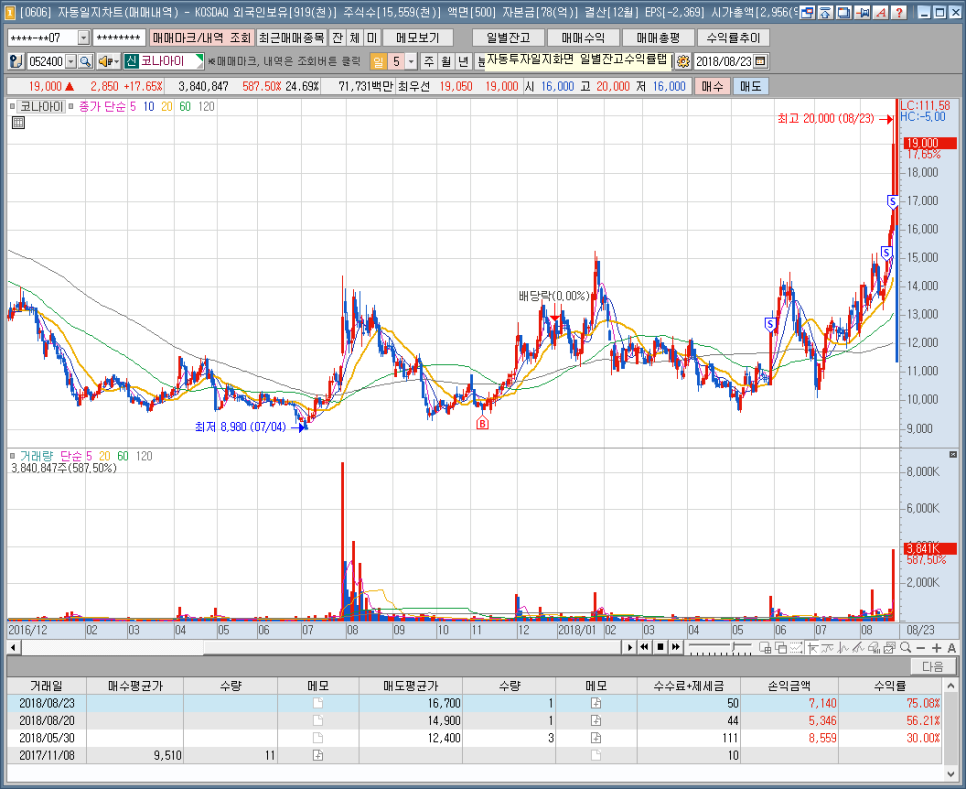Click the stacked windows icon on chart toolbar

[781, 648]
